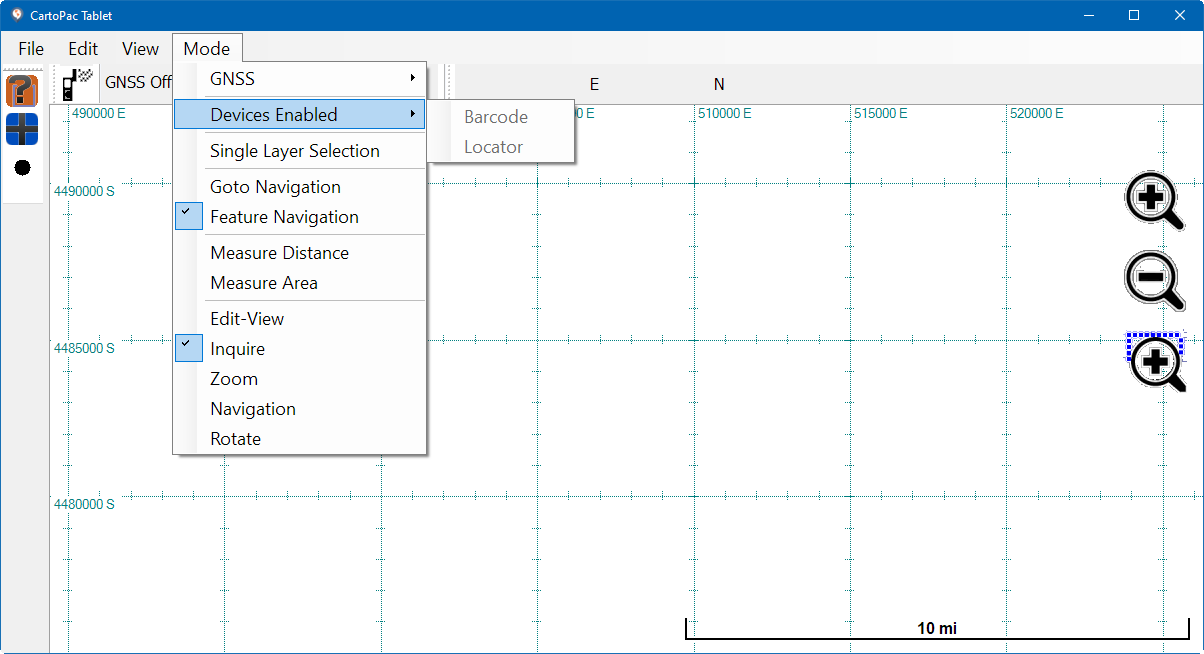The width and height of the screenshot is (1204, 654).
Task: Click the GNSS receiver status icon
Action: pos(77,83)
